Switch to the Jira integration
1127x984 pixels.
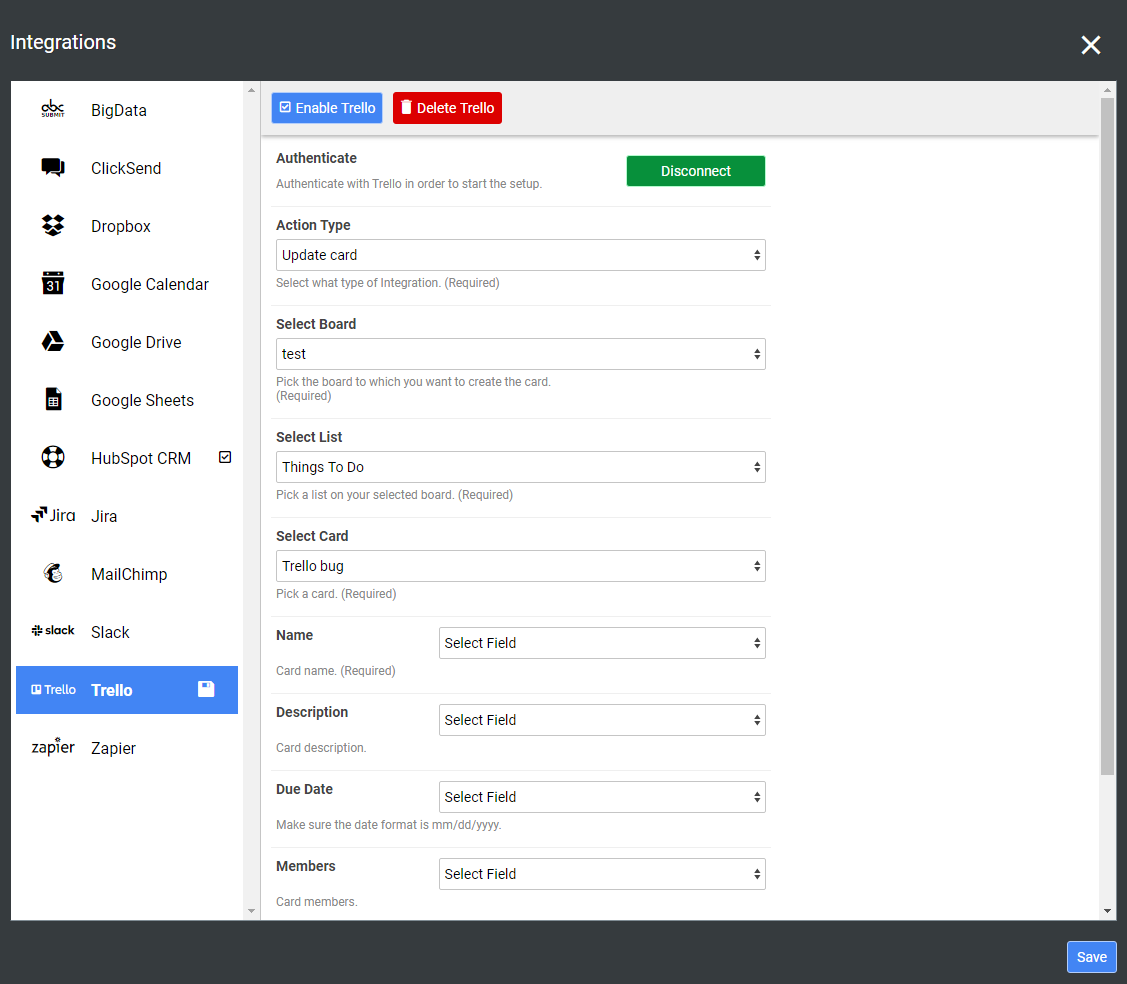(126, 516)
